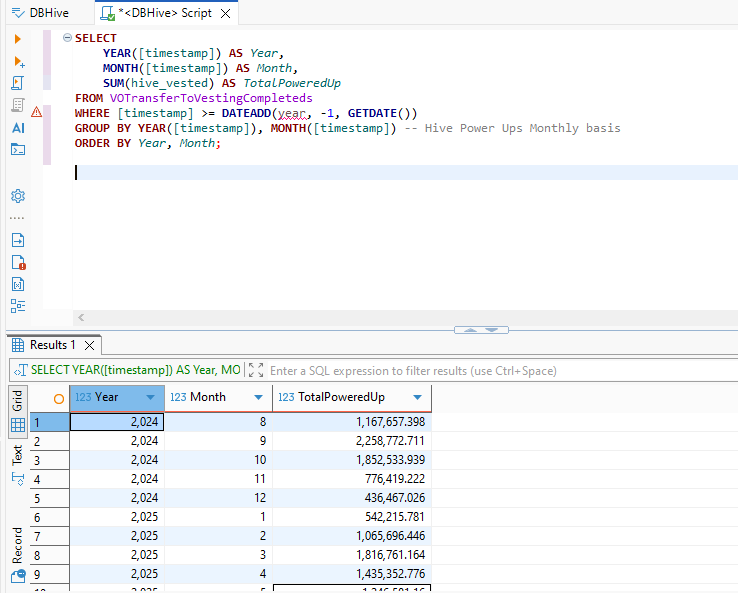Open Month column filter dropdown
The width and height of the screenshot is (738, 593).
point(258,398)
